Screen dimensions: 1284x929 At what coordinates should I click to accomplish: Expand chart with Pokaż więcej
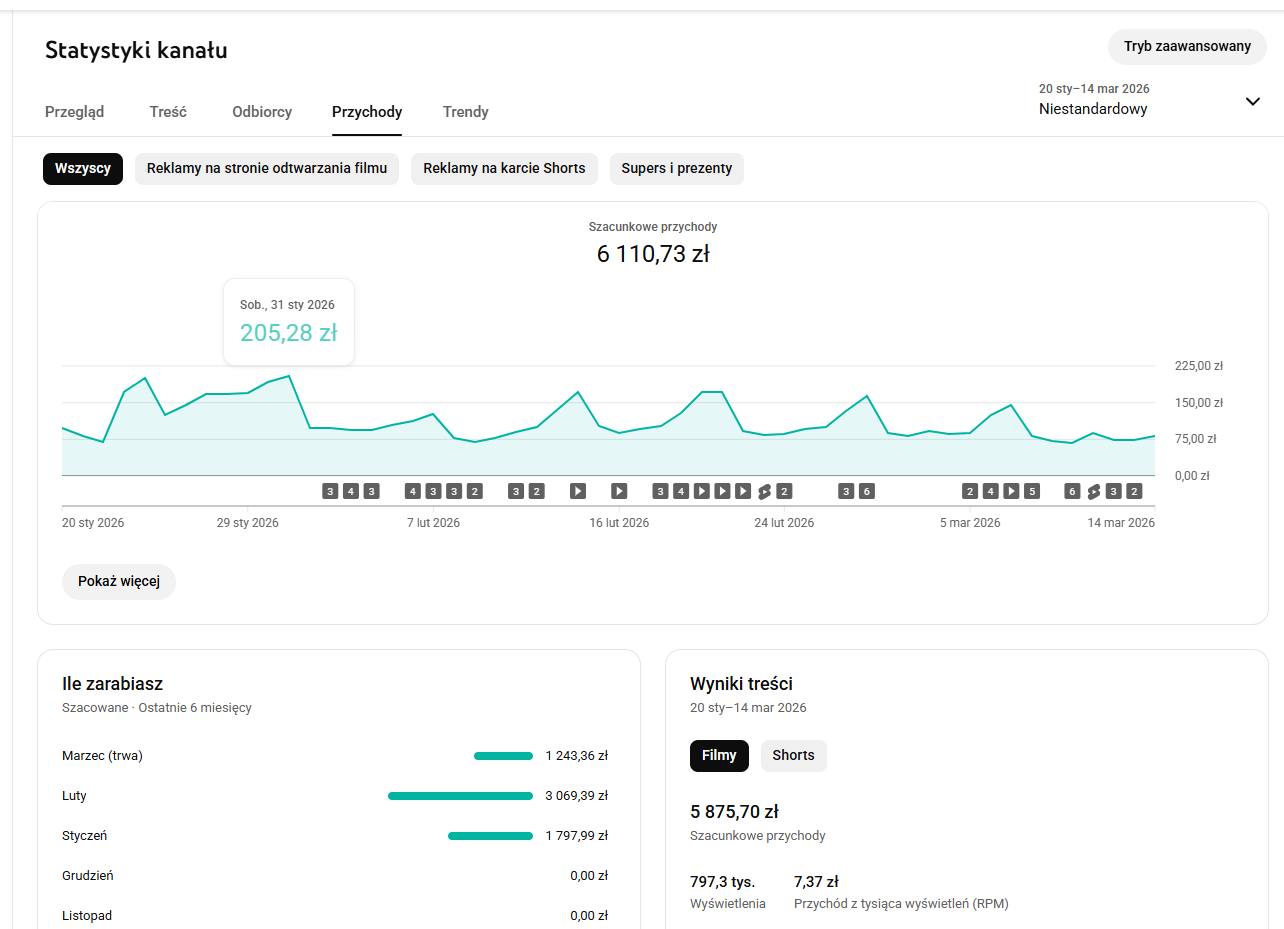coord(119,582)
